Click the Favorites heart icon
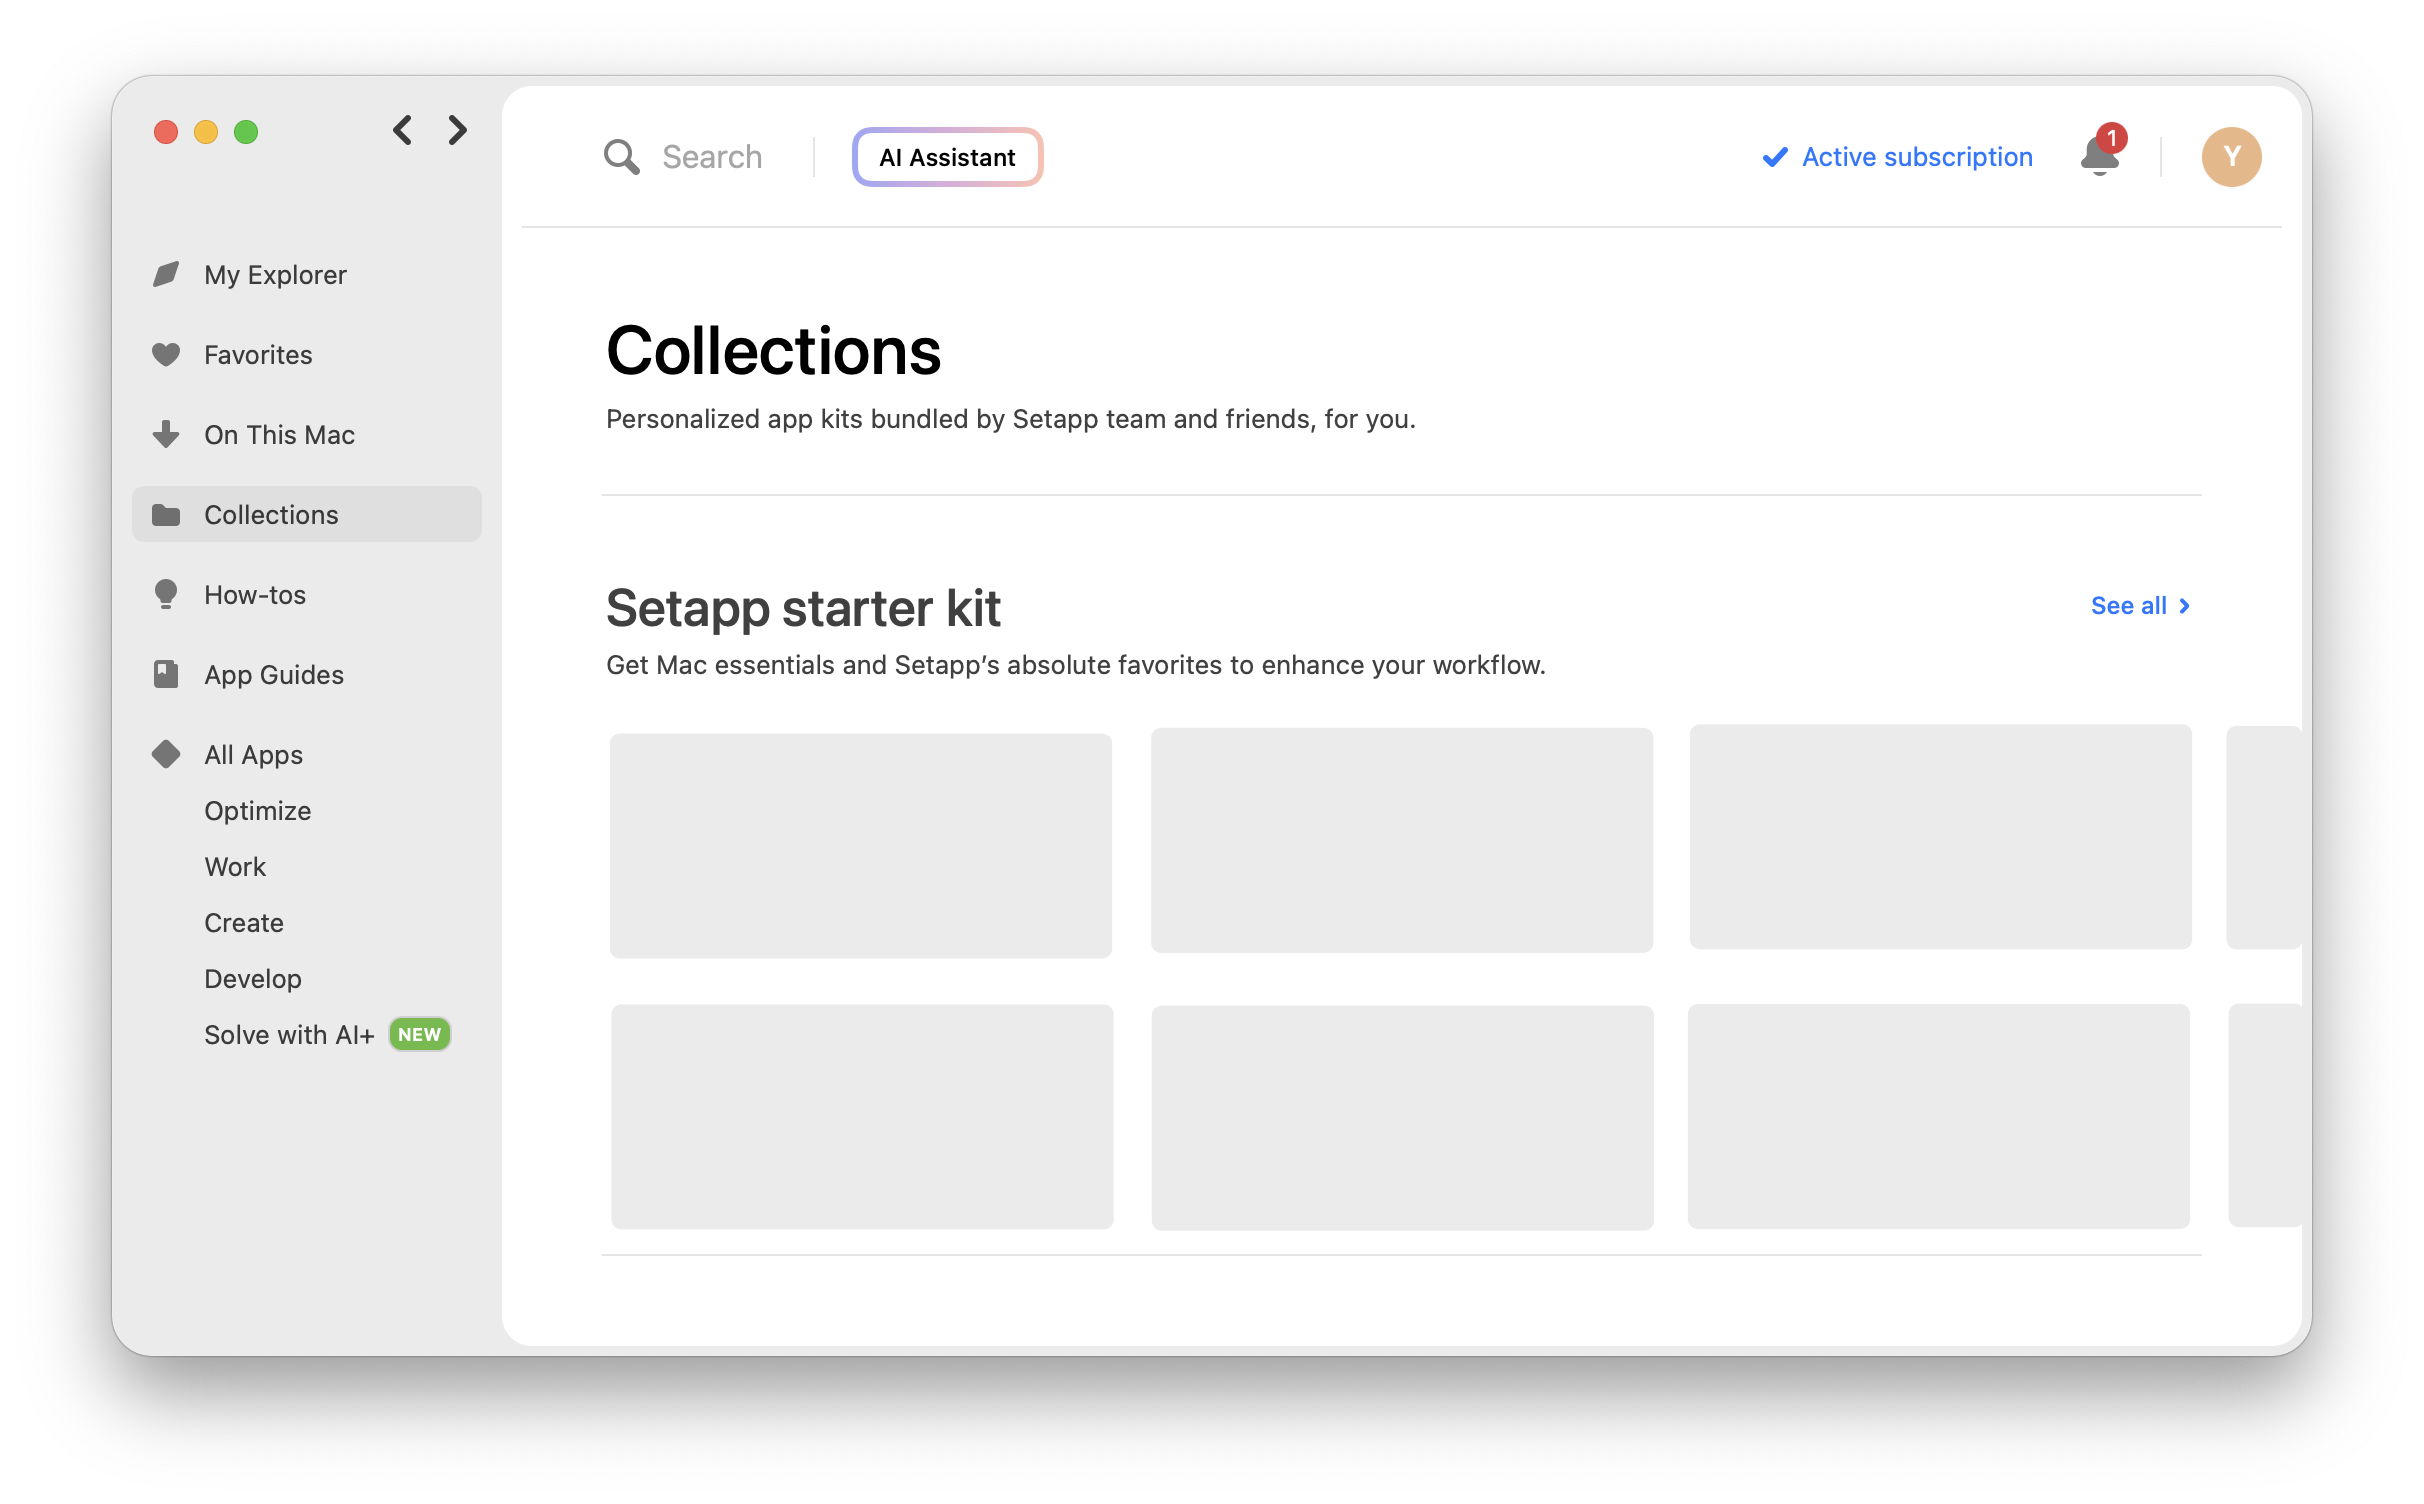 166,354
